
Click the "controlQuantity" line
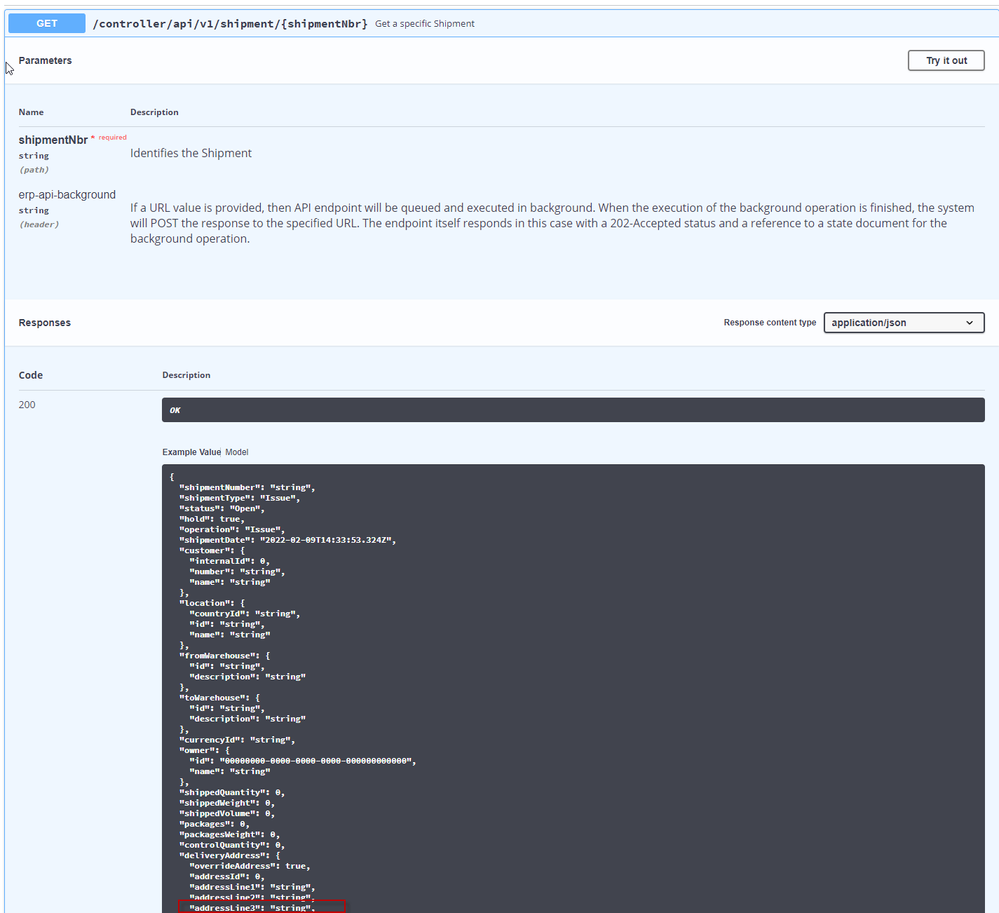click(x=232, y=845)
